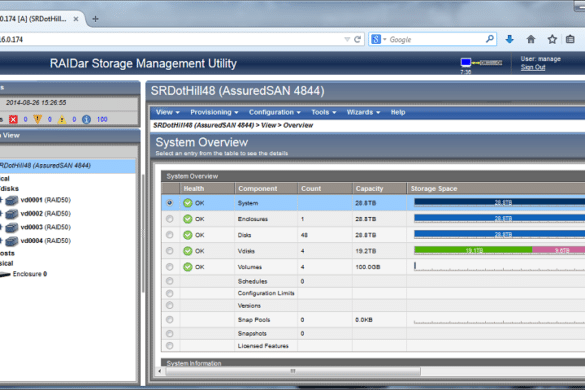Screen dimensions: 585x390
Task: Click the horizontal scrollbar left arrow
Action: point(160,371)
